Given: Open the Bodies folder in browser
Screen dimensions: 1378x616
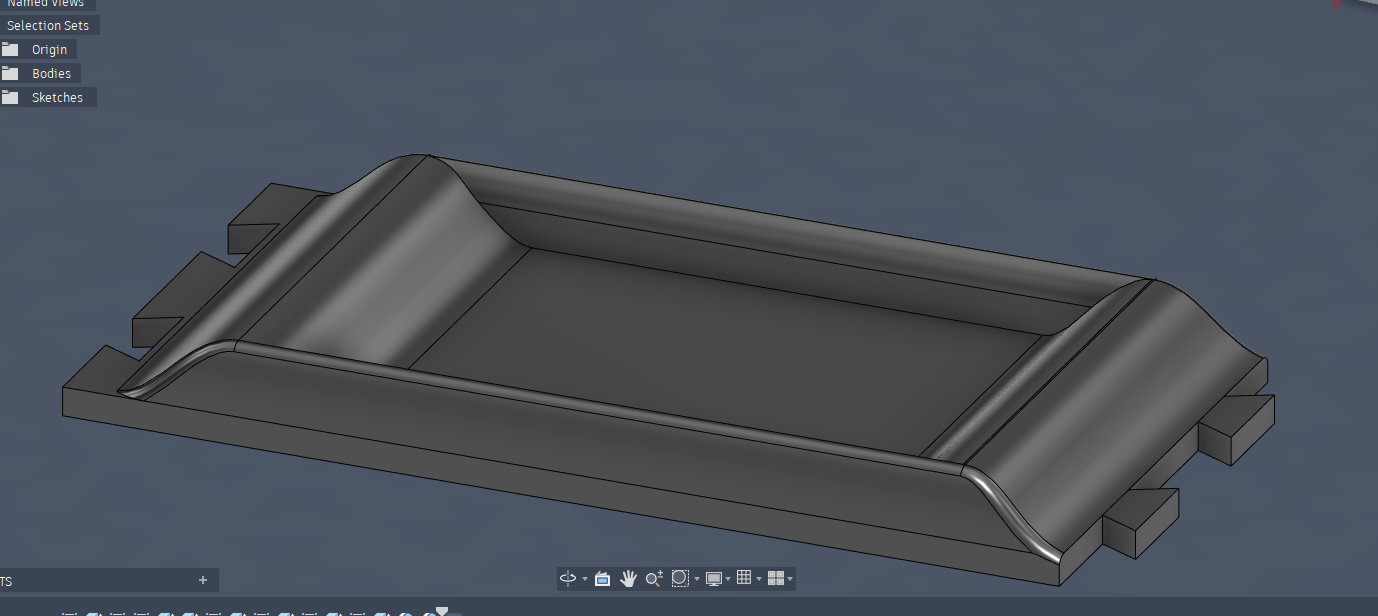Looking at the screenshot, I should [x=51, y=73].
